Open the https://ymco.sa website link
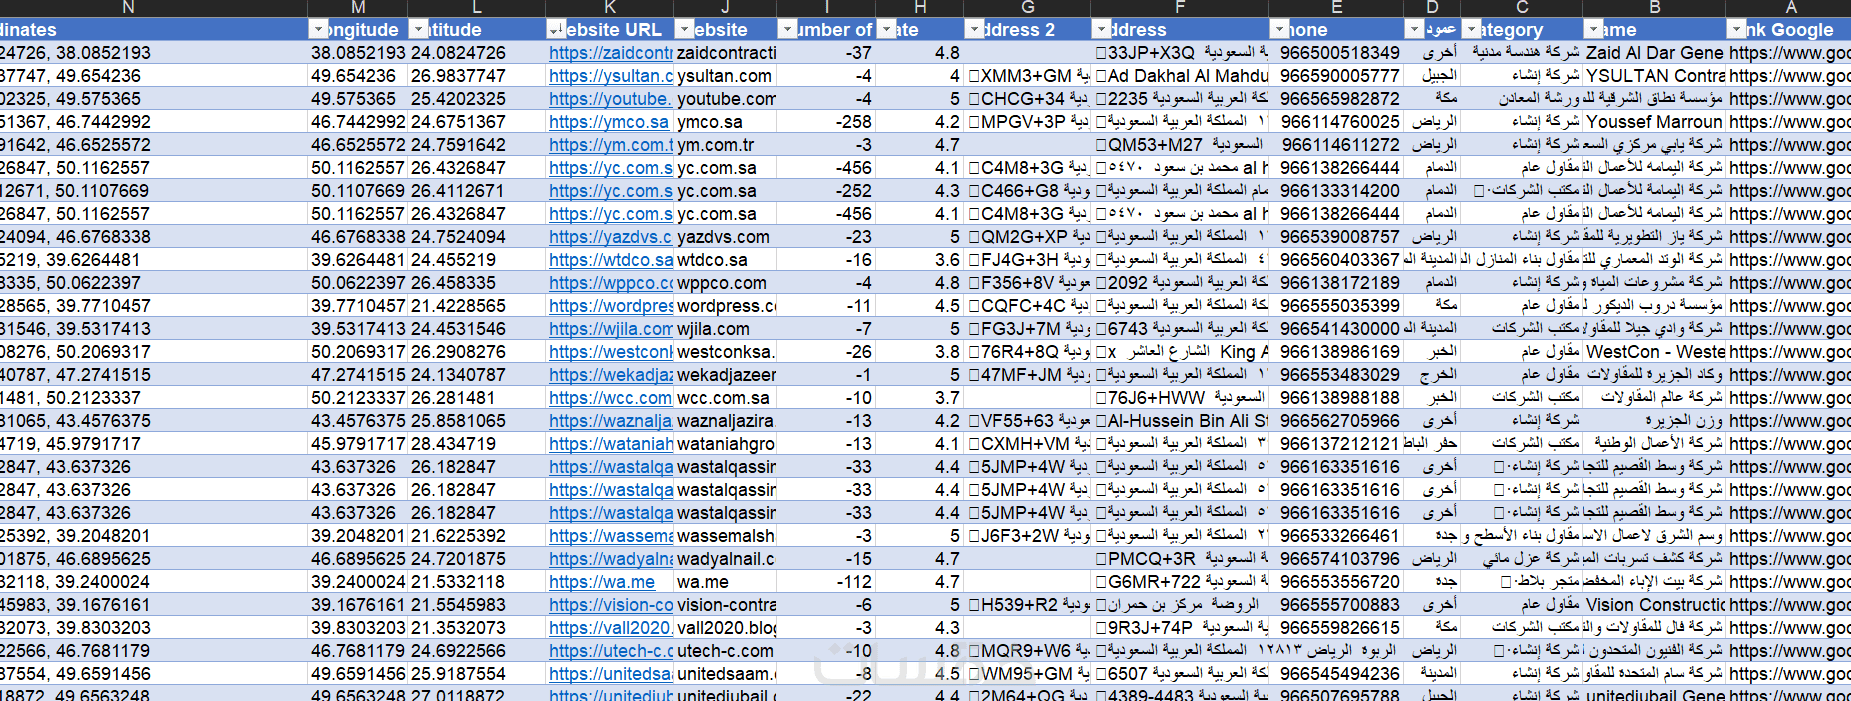Image resolution: width=1851 pixels, height=701 pixels. click(608, 121)
